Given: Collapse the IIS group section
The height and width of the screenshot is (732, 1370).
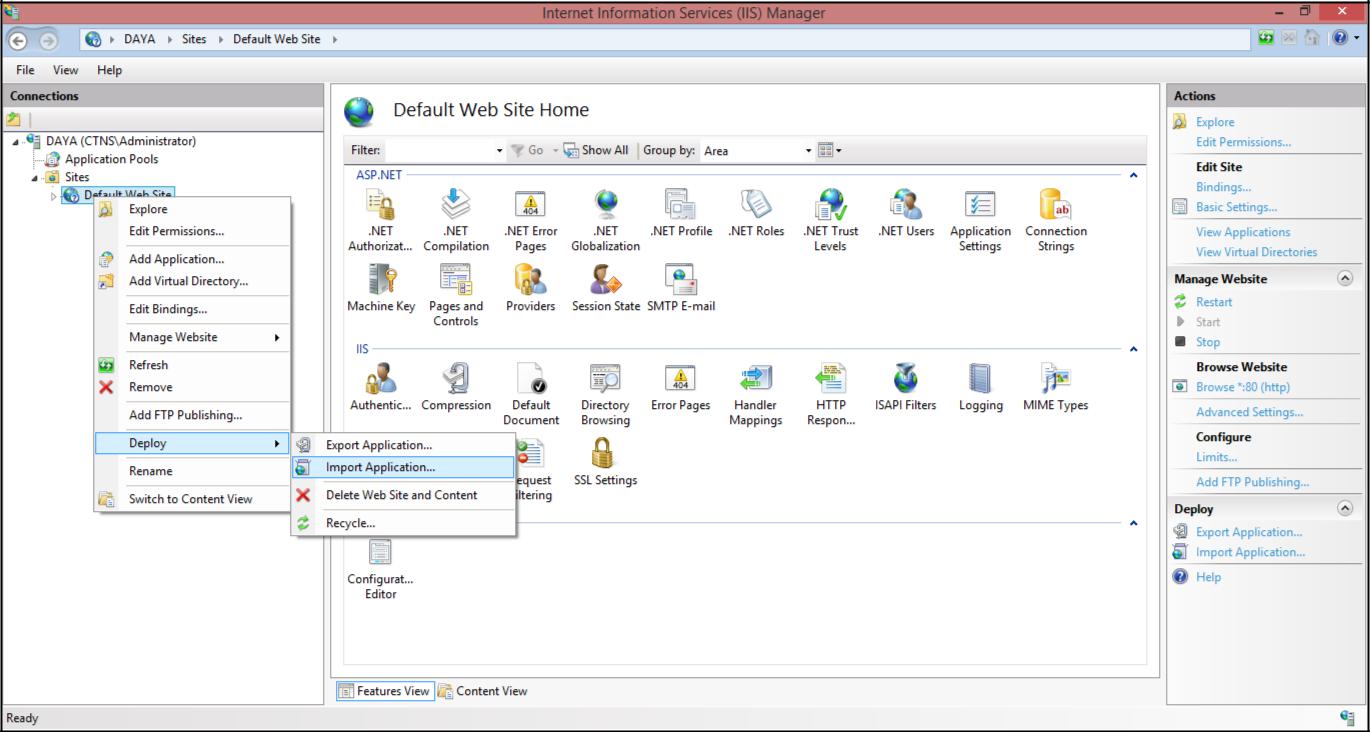Looking at the screenshot, I should coord(1133,350).
